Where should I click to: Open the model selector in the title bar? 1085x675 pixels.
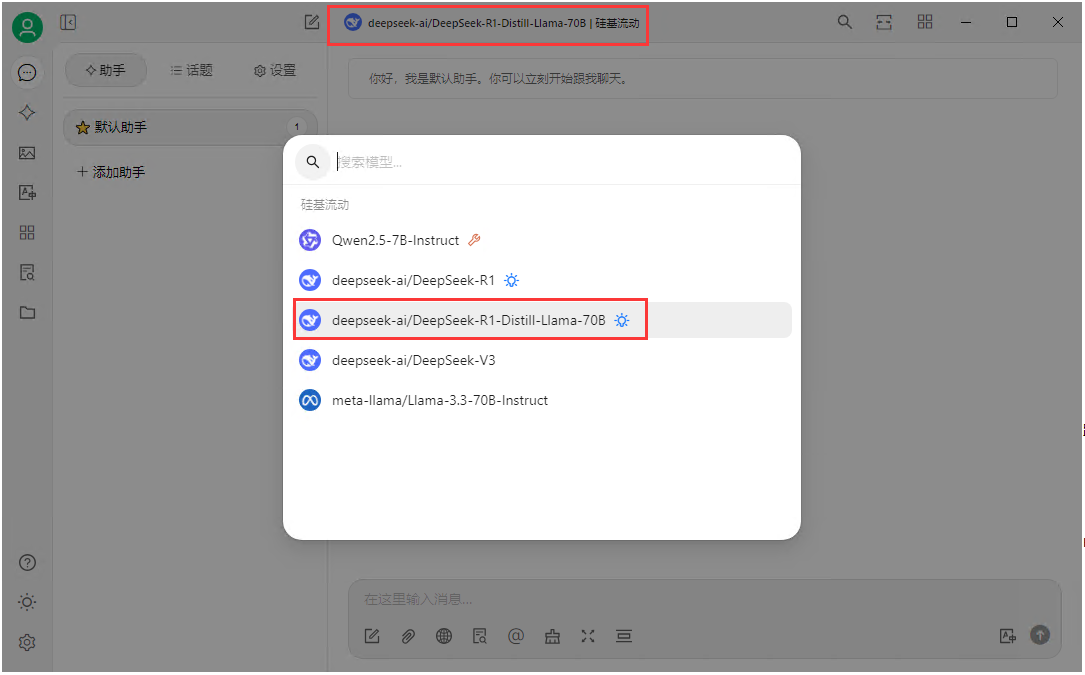[491, 23]
